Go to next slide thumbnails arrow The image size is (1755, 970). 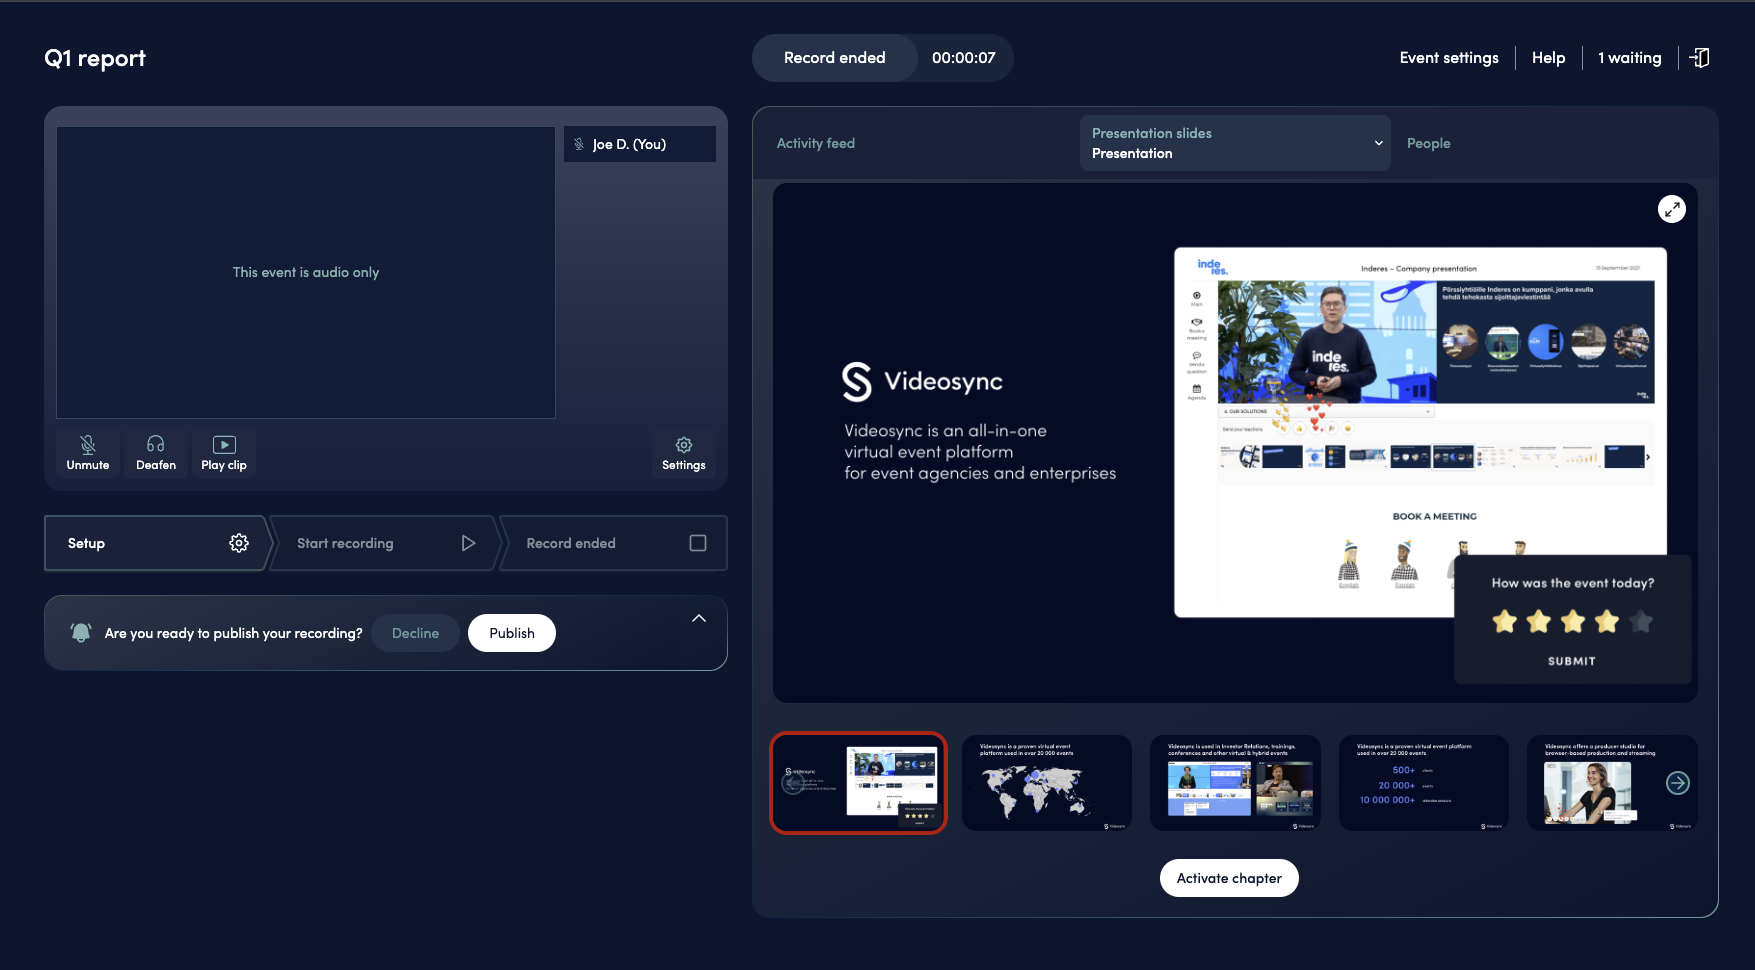(1678, 783)
